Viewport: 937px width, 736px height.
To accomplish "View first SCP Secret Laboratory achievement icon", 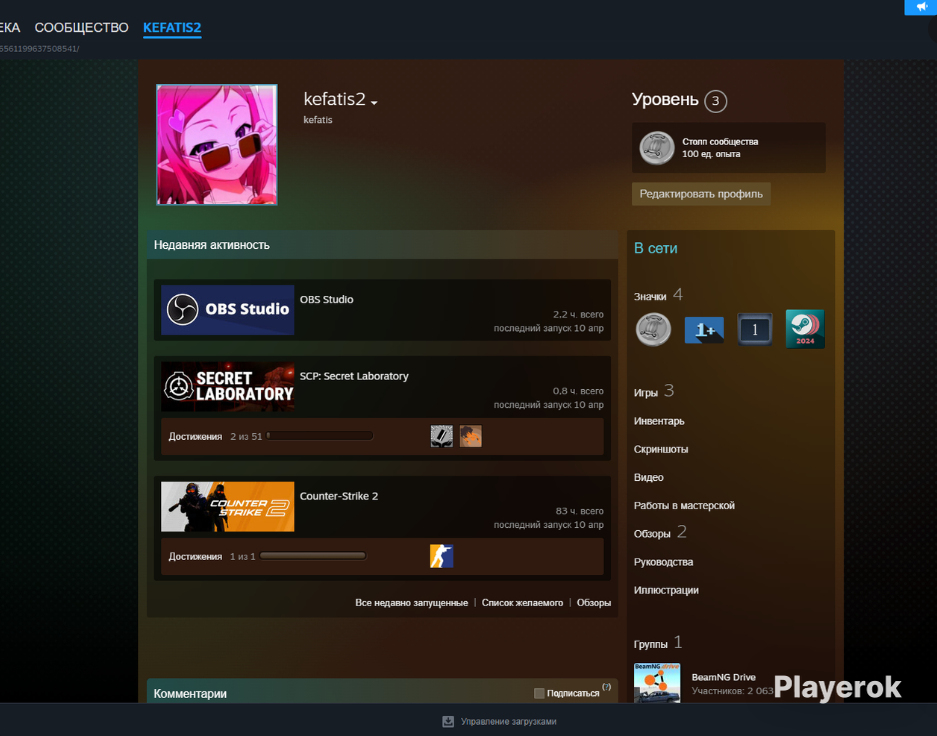I will (442, 436).
